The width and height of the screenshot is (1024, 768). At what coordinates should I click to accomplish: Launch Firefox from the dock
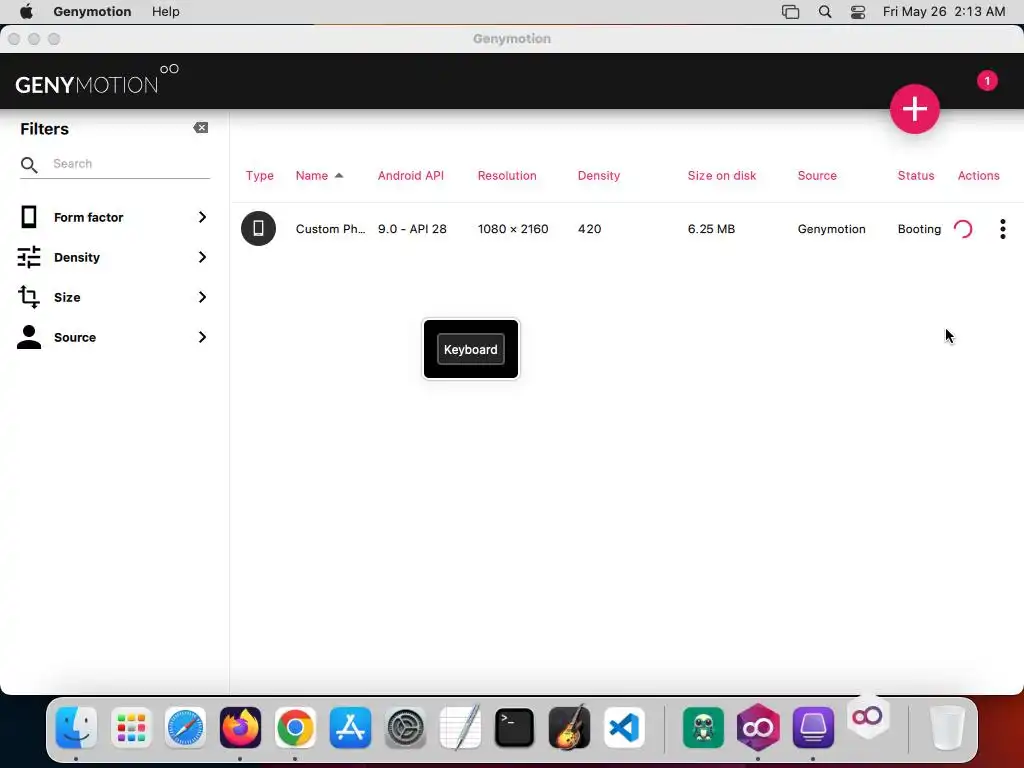click(x=240, y=728)
